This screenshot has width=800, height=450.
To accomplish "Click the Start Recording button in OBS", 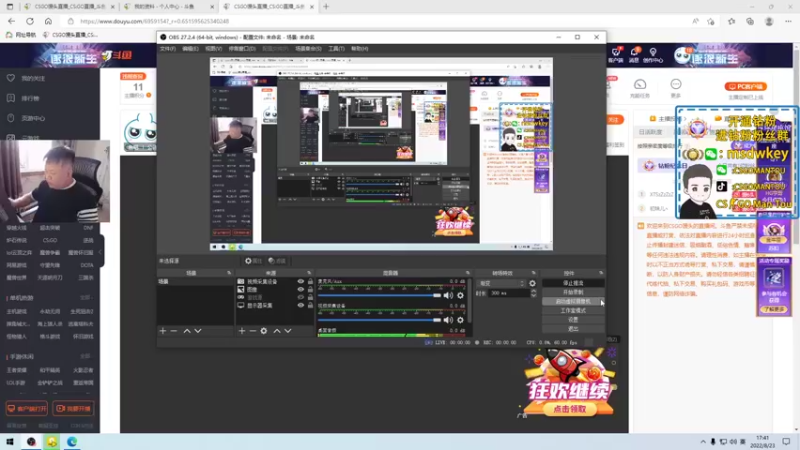I will [573, 292].
